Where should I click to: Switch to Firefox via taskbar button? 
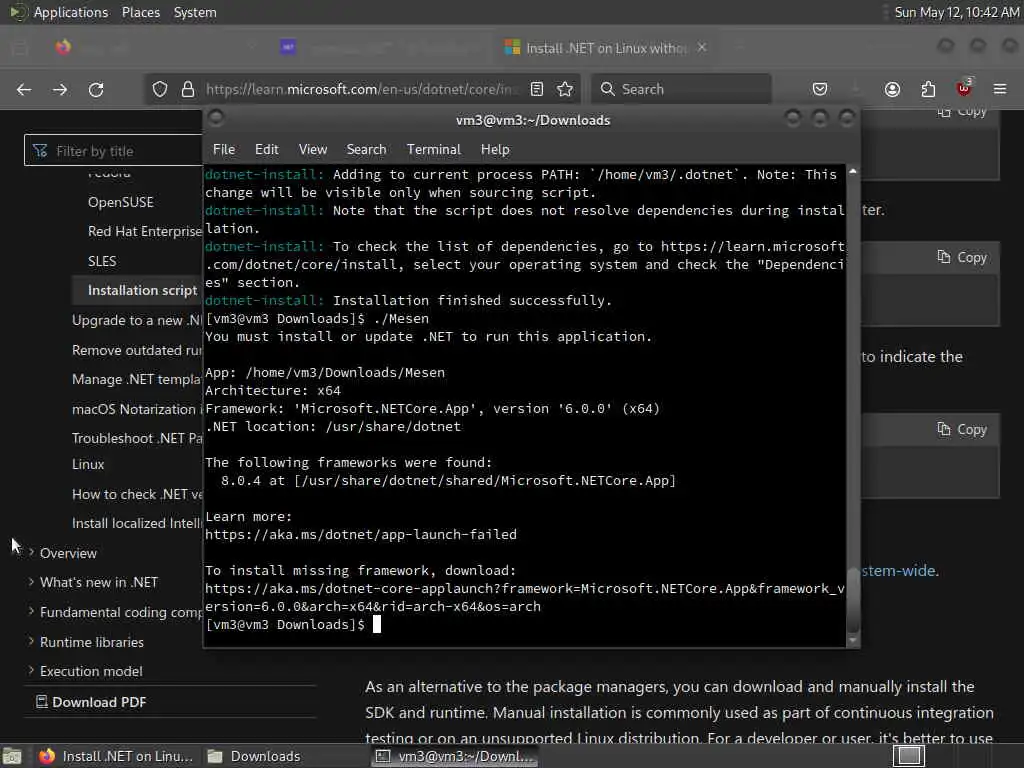click(116, 756)
